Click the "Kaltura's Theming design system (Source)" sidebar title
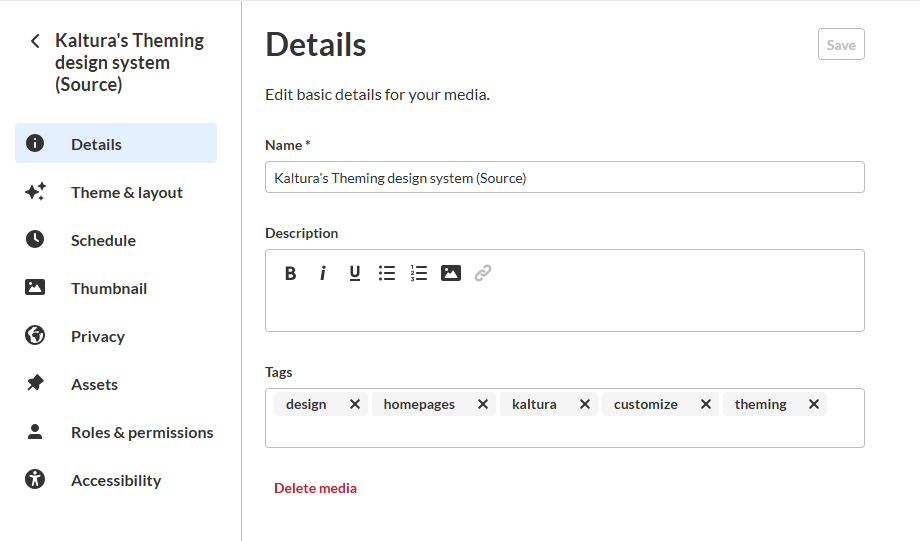 pyautogui.click(x=130, y=62)
